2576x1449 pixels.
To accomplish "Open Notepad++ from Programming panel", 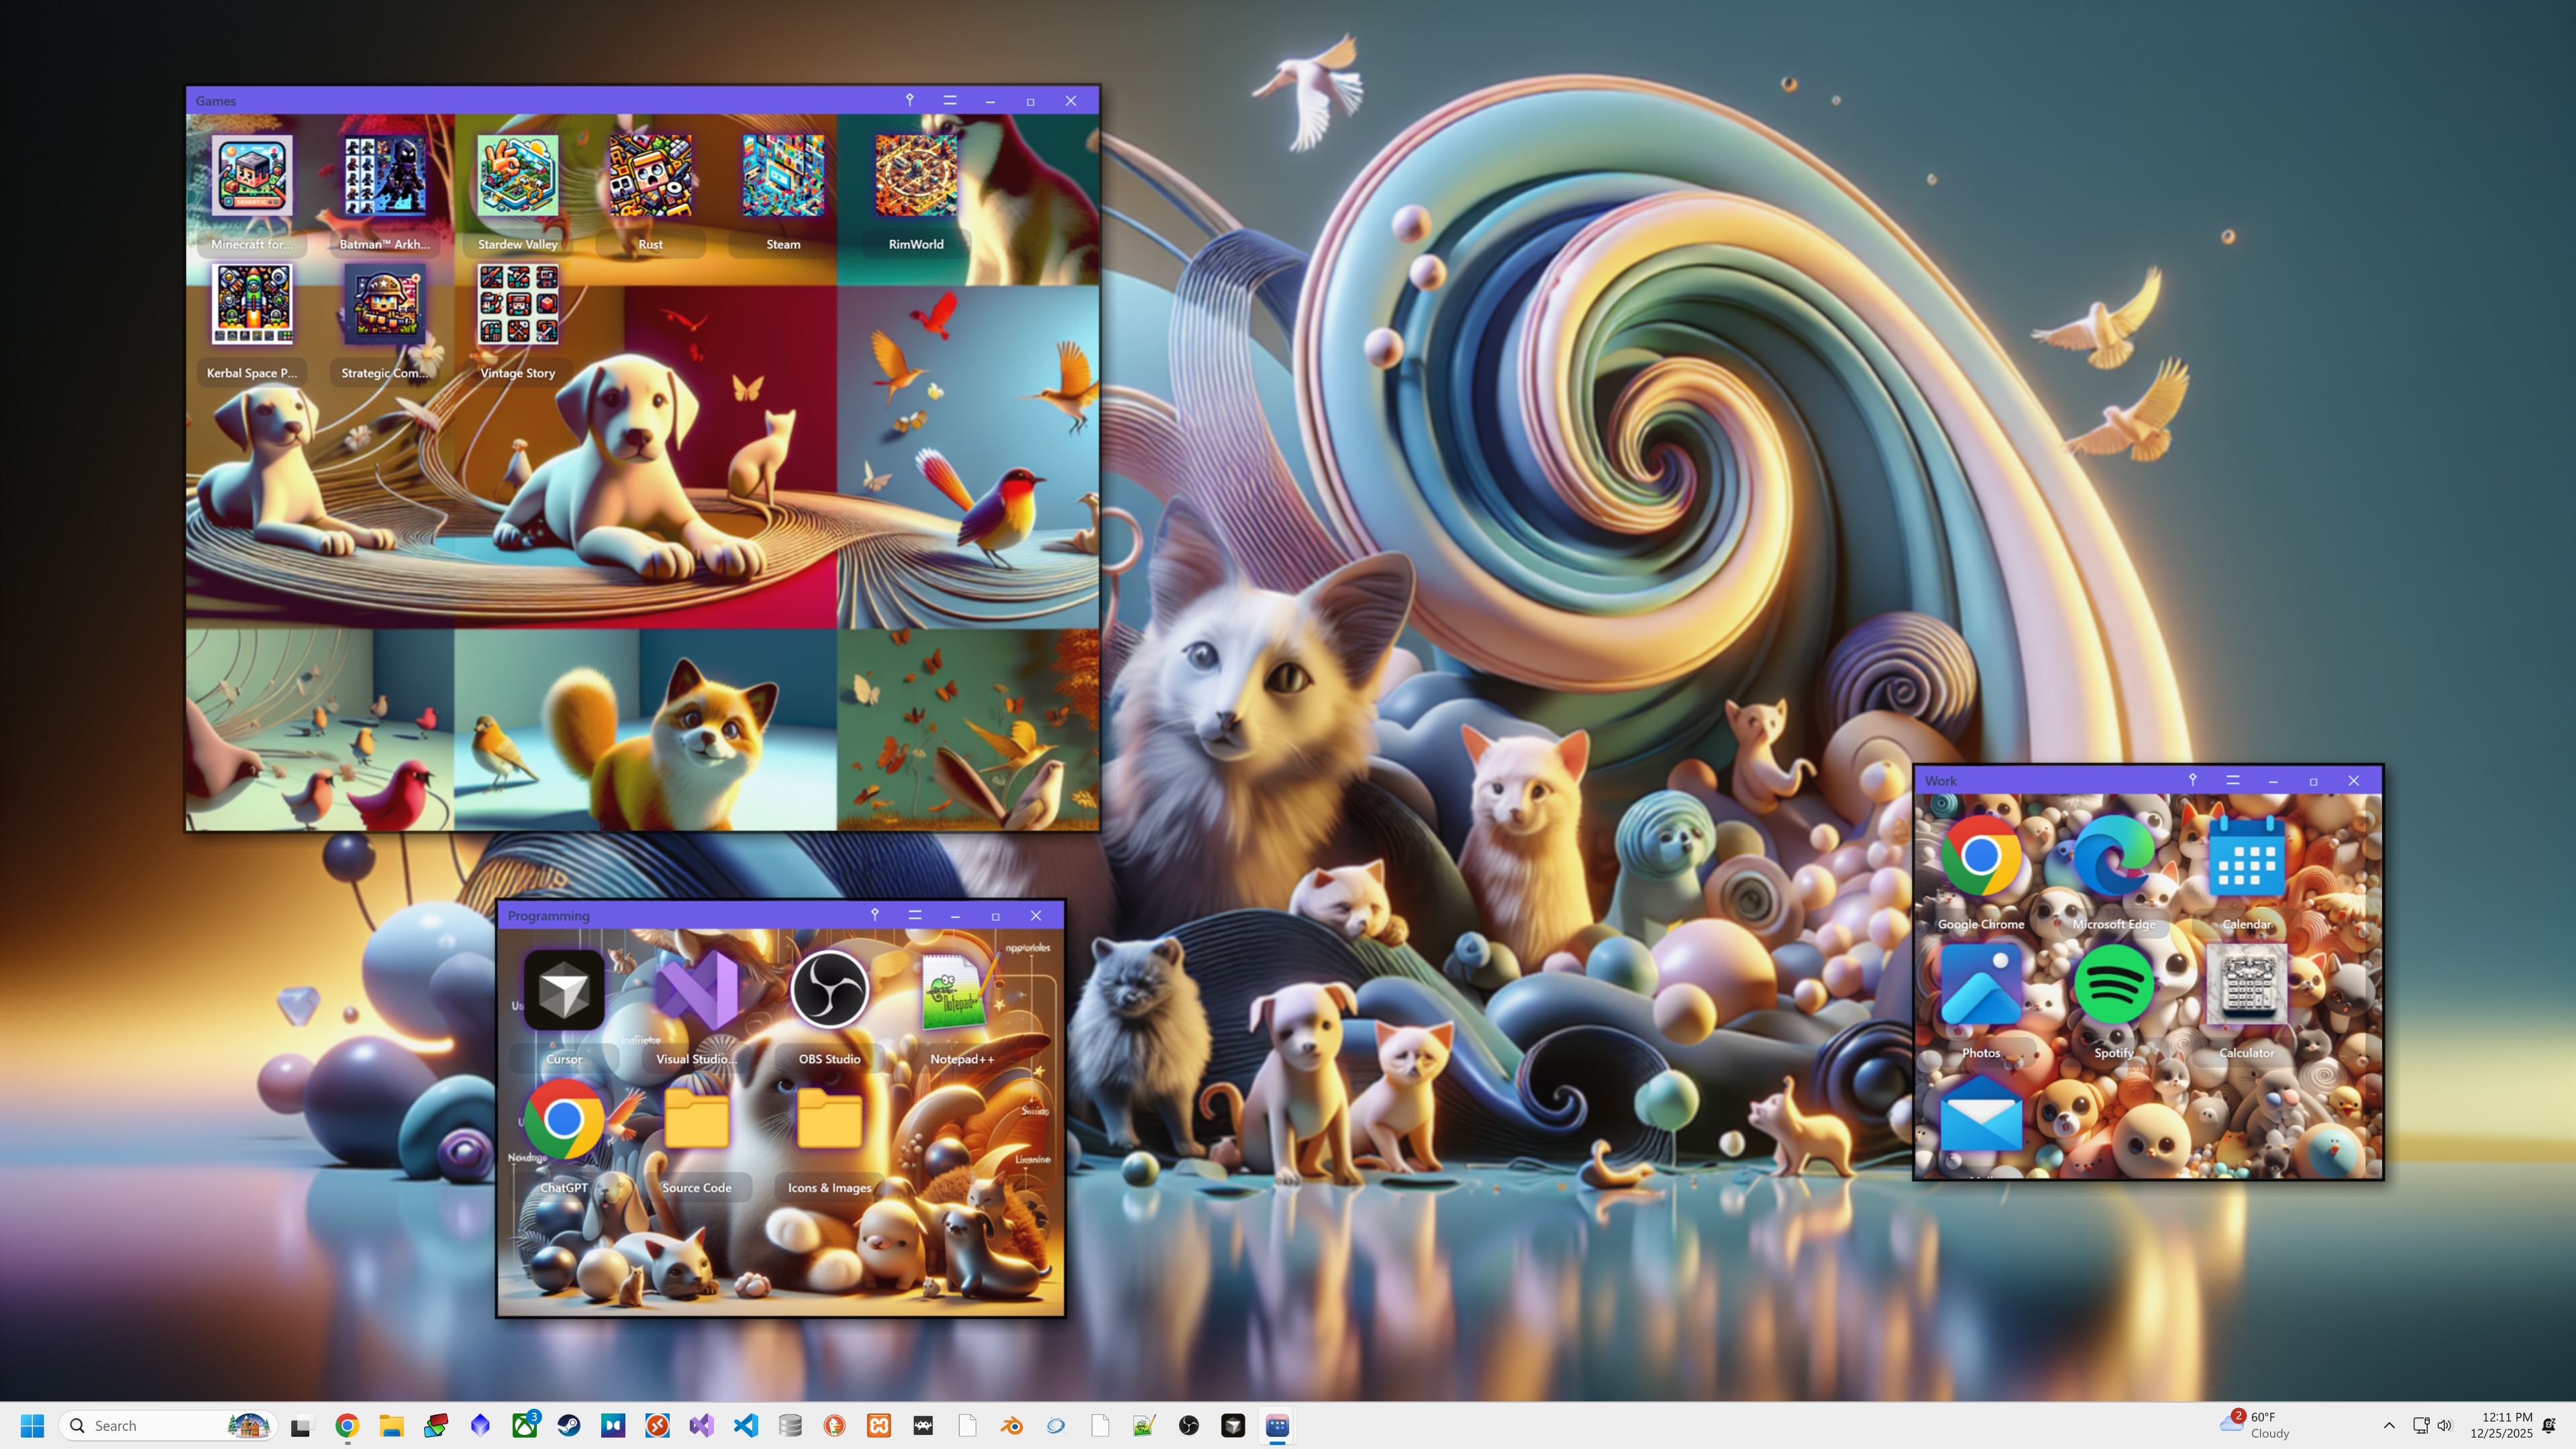I will (x=961, y=991).
